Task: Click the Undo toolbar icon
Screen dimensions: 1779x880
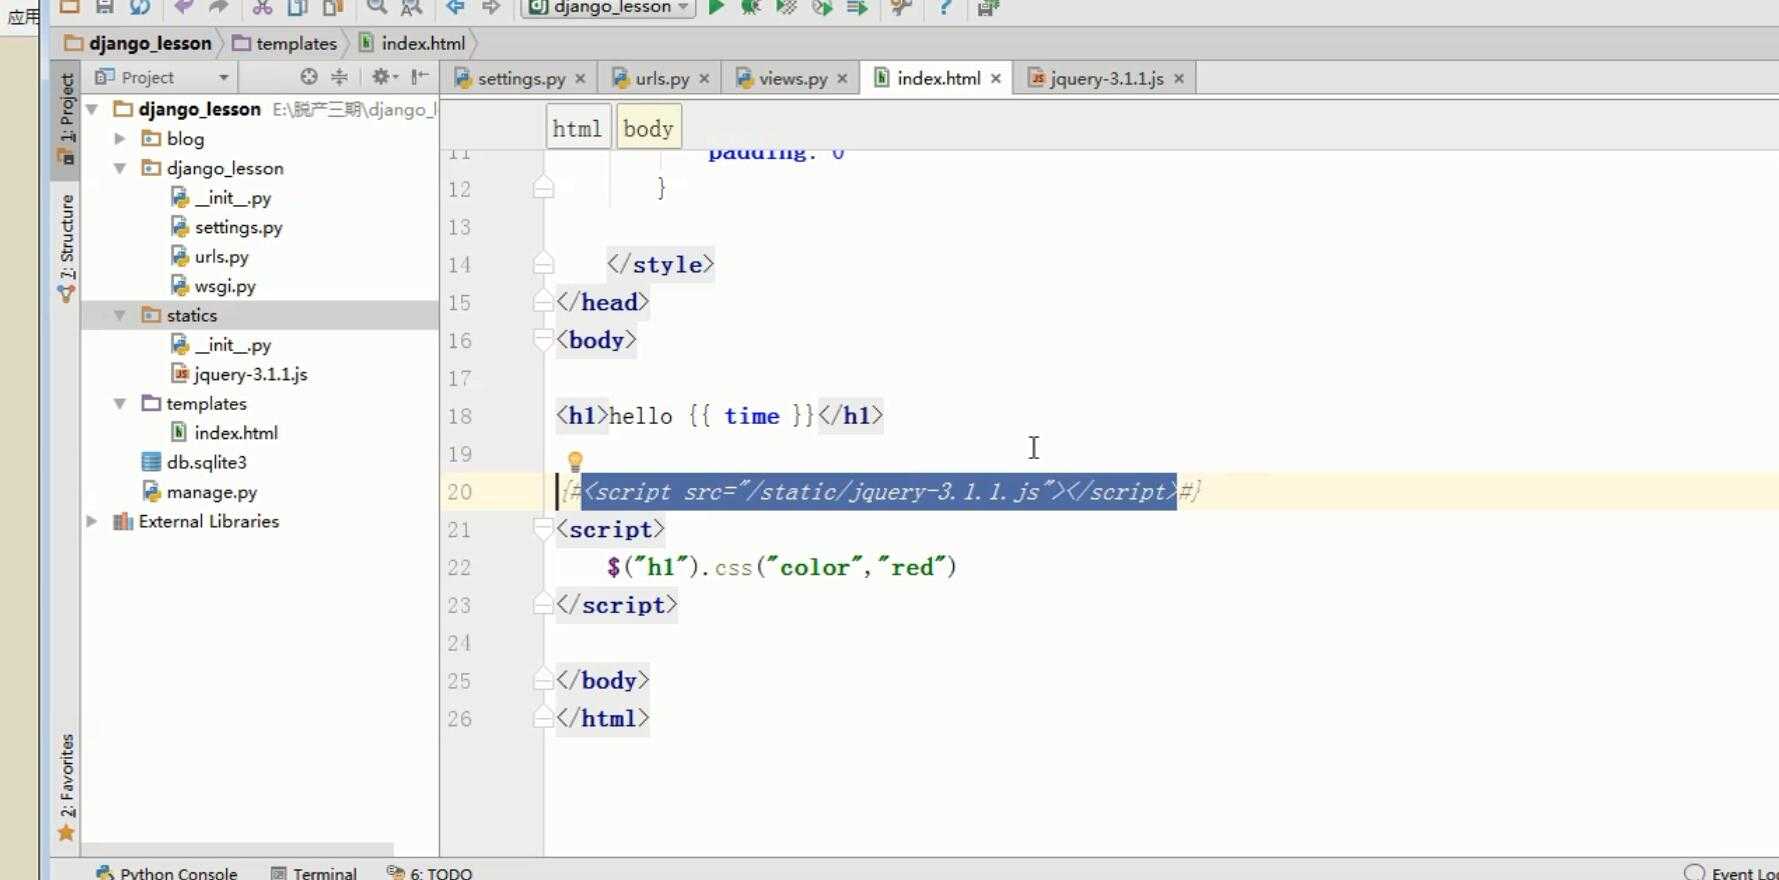Action: (184, 6)
